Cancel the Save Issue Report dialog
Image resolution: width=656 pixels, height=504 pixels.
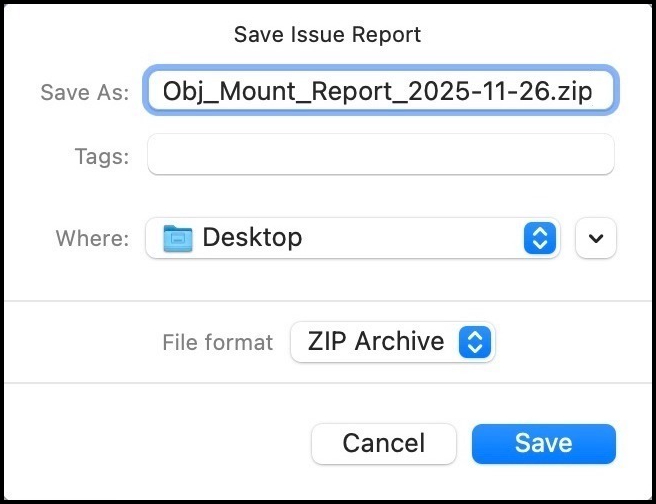pos(383,443)
